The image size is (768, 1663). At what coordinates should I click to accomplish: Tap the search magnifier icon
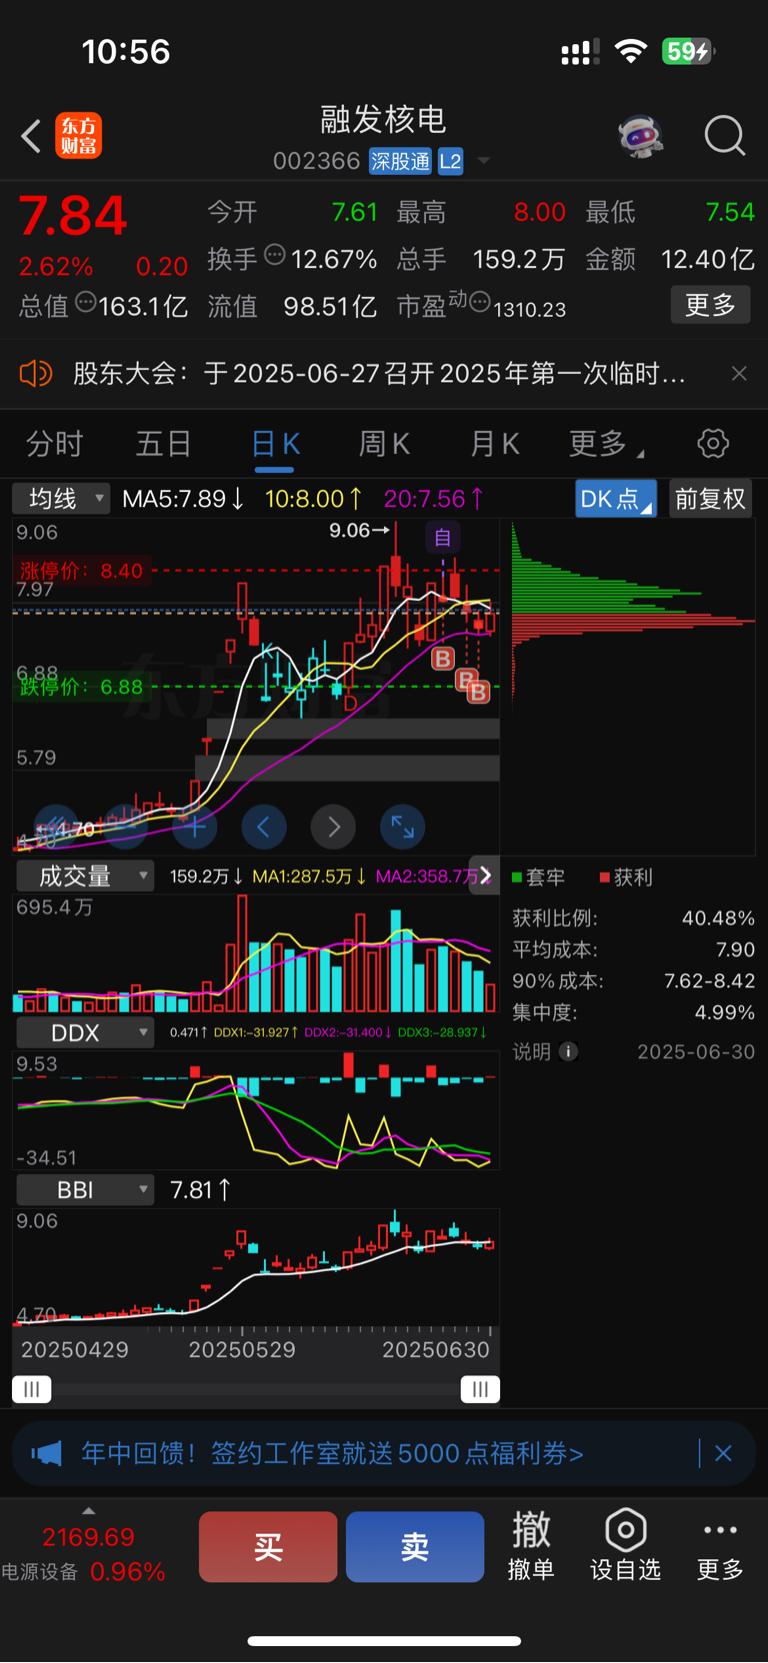pyautogui.click(x=725, y=135)
